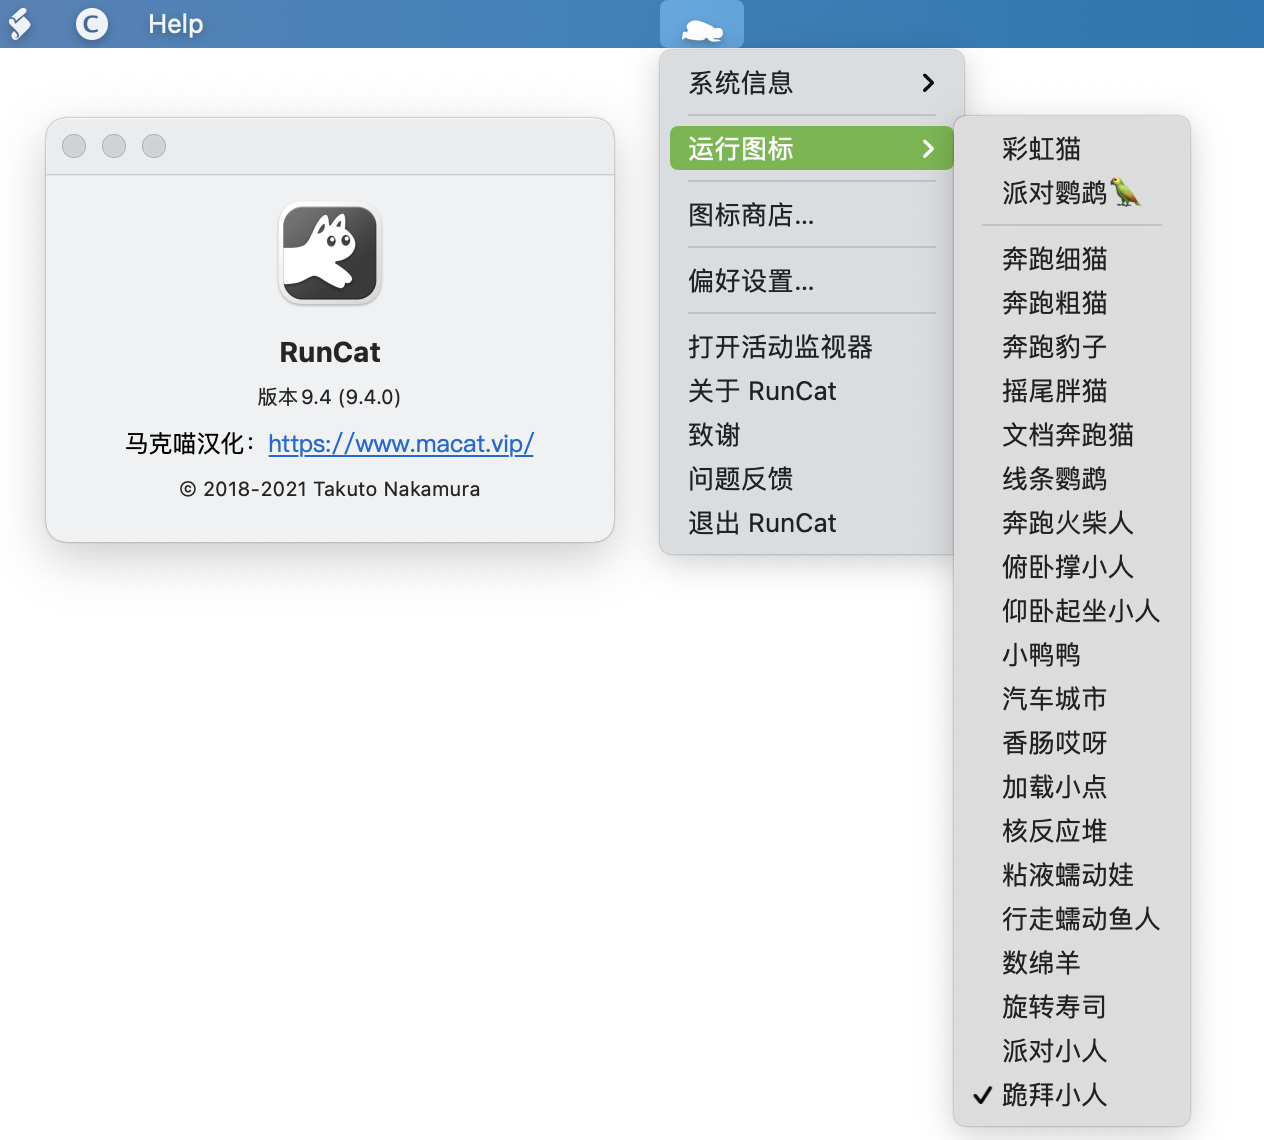Pick the 旋转寿司 runner
This screenshot has width=1264, height=1140.
pyautogui.click(x=1054, y=1007)
